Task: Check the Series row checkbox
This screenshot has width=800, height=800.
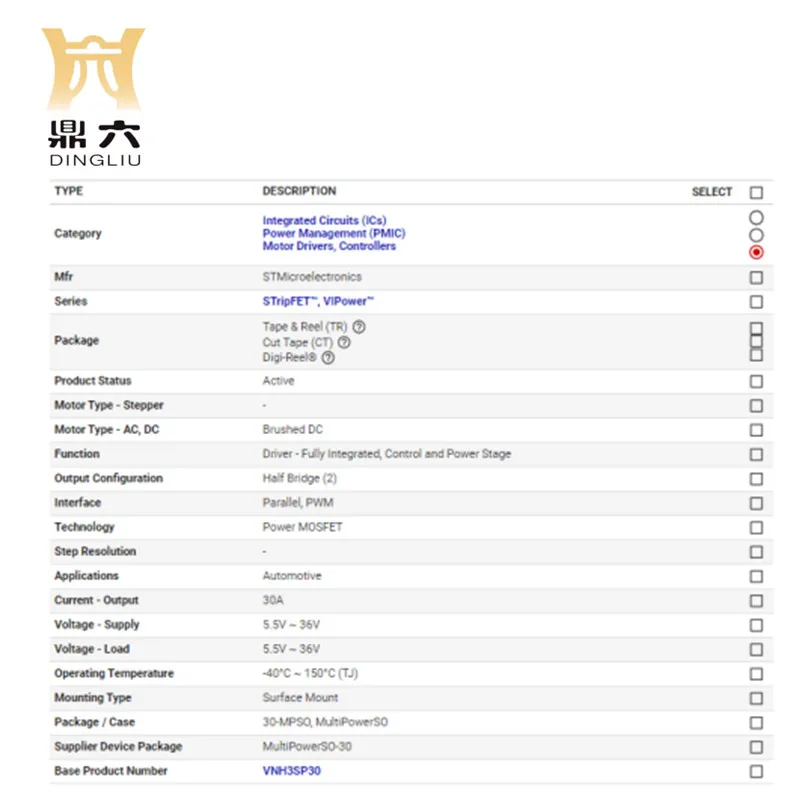Action: 756,302
